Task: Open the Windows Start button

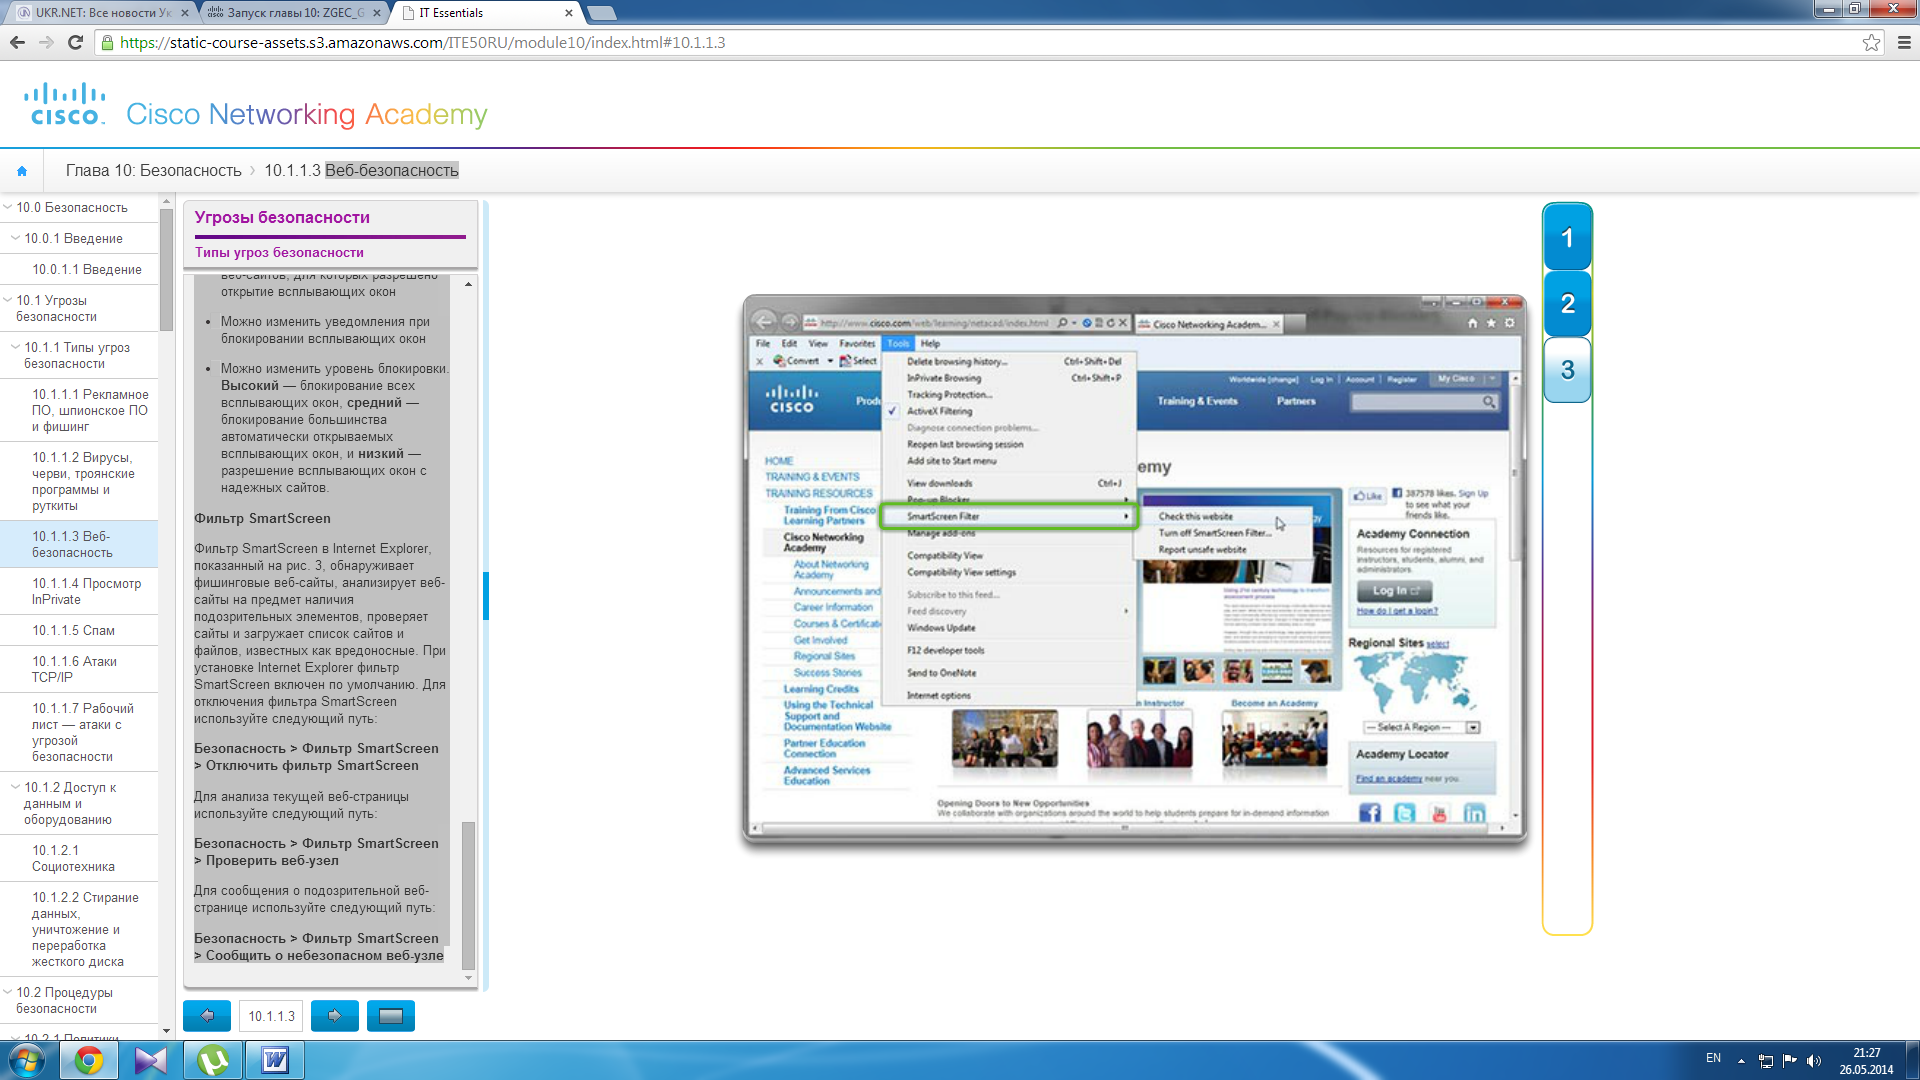Action: (x=26, y=1061)
